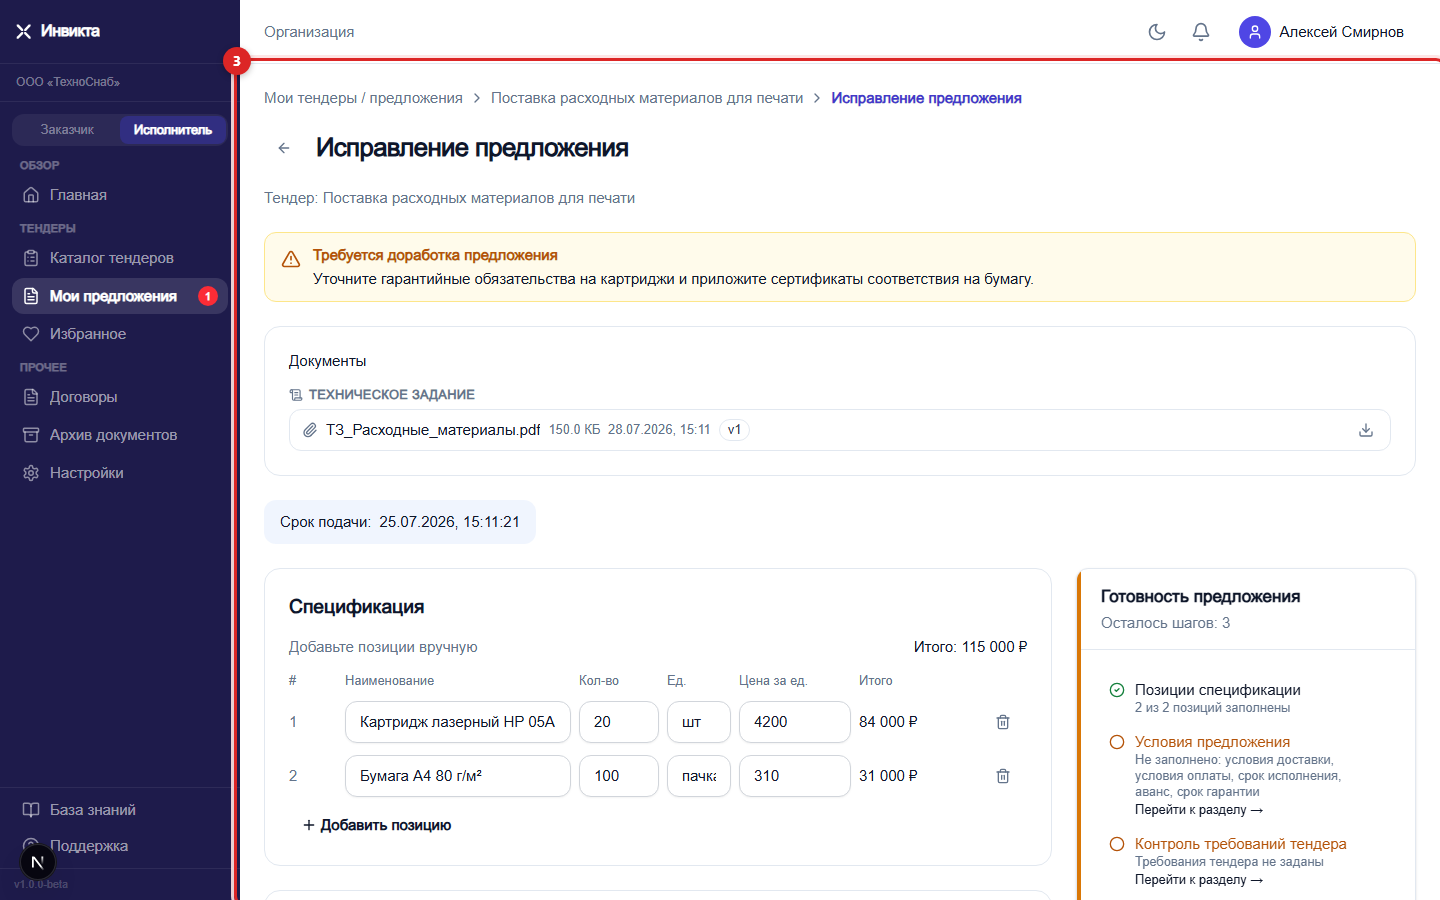Open База знаний menu item

pos(120,810)
